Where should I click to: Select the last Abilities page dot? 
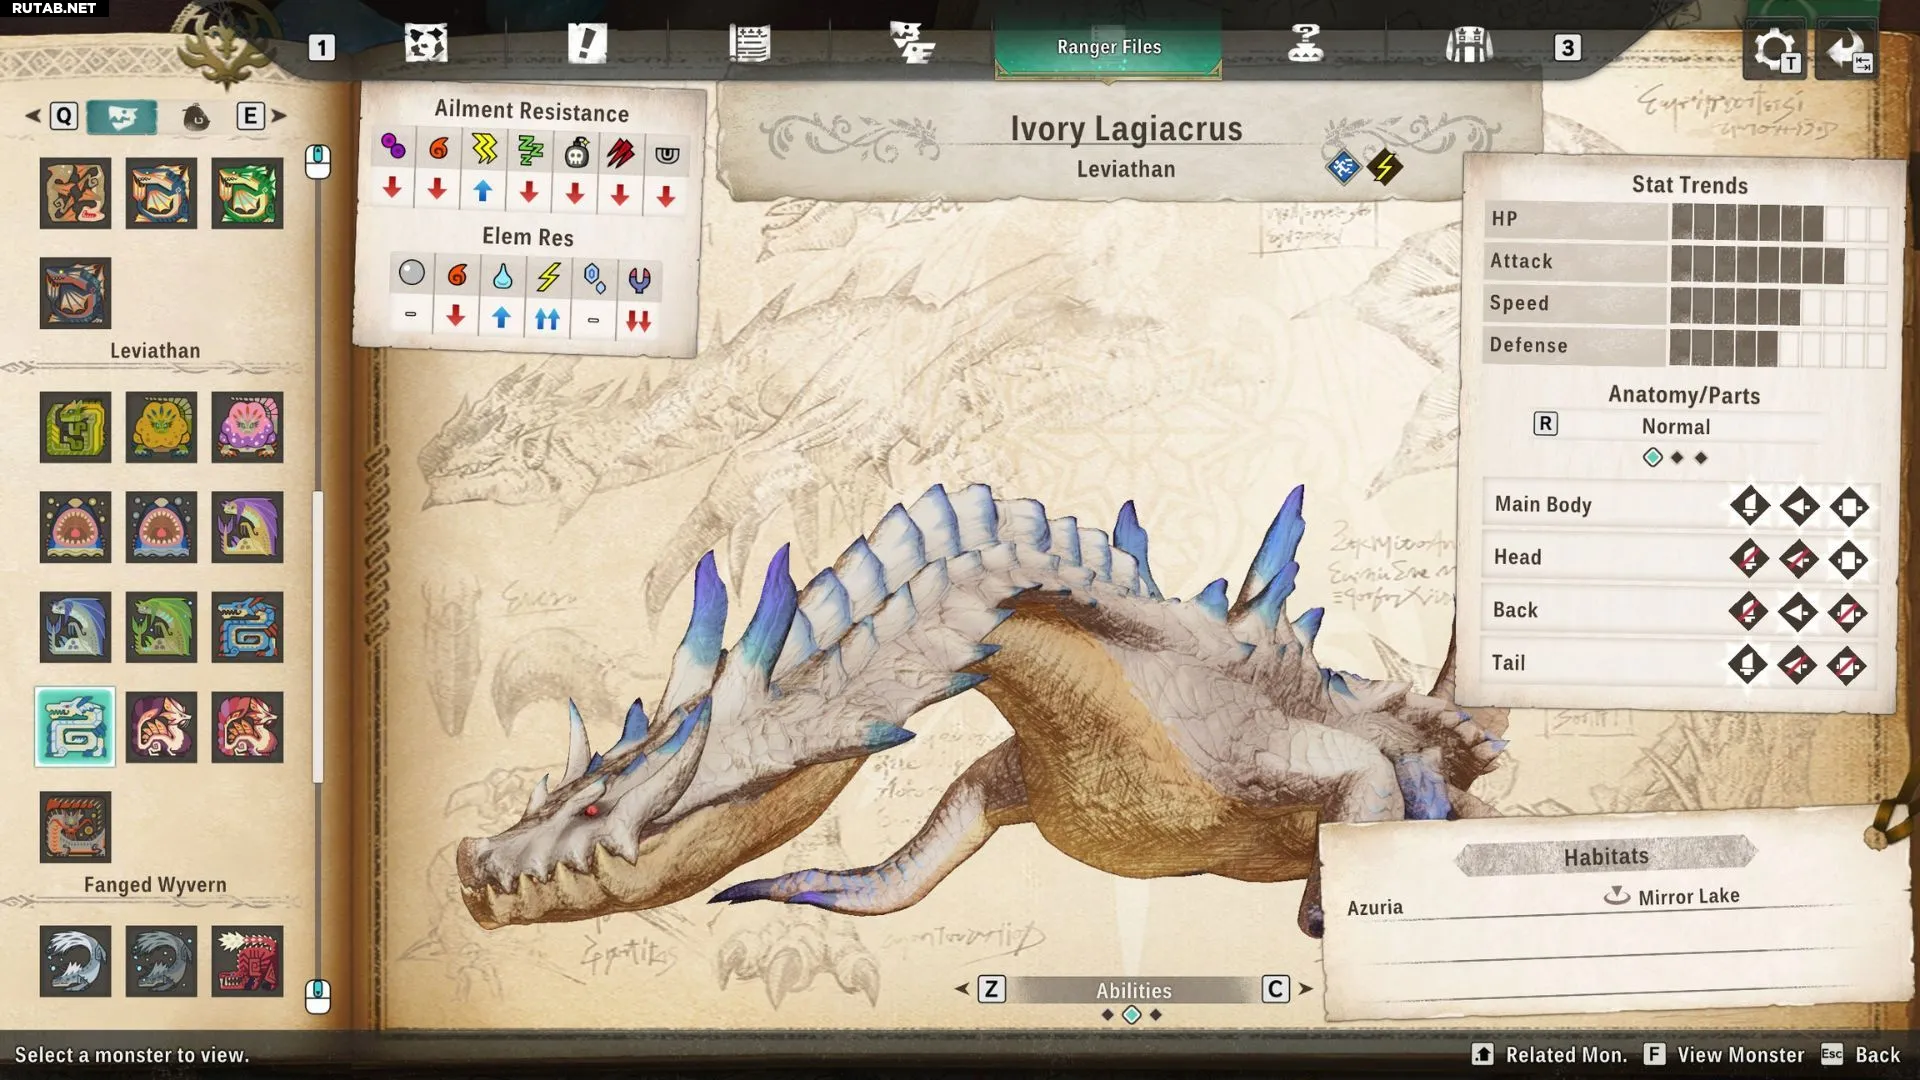click(x=1156, y=1015)
